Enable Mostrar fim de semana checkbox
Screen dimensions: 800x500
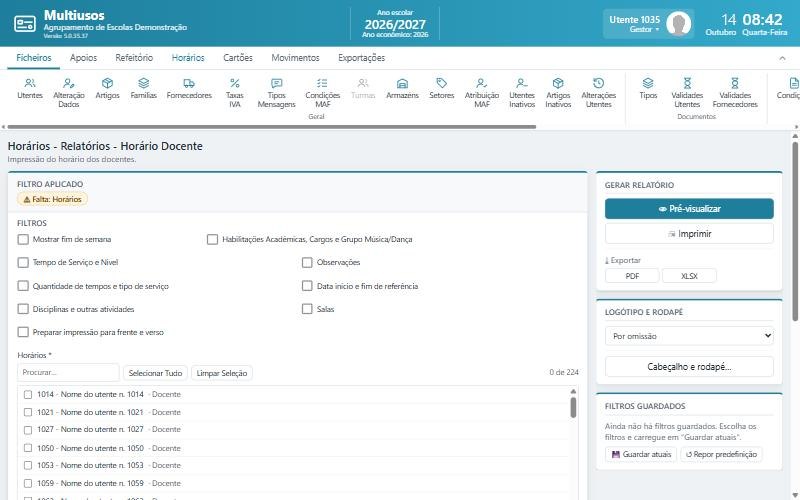pos(23,239)
